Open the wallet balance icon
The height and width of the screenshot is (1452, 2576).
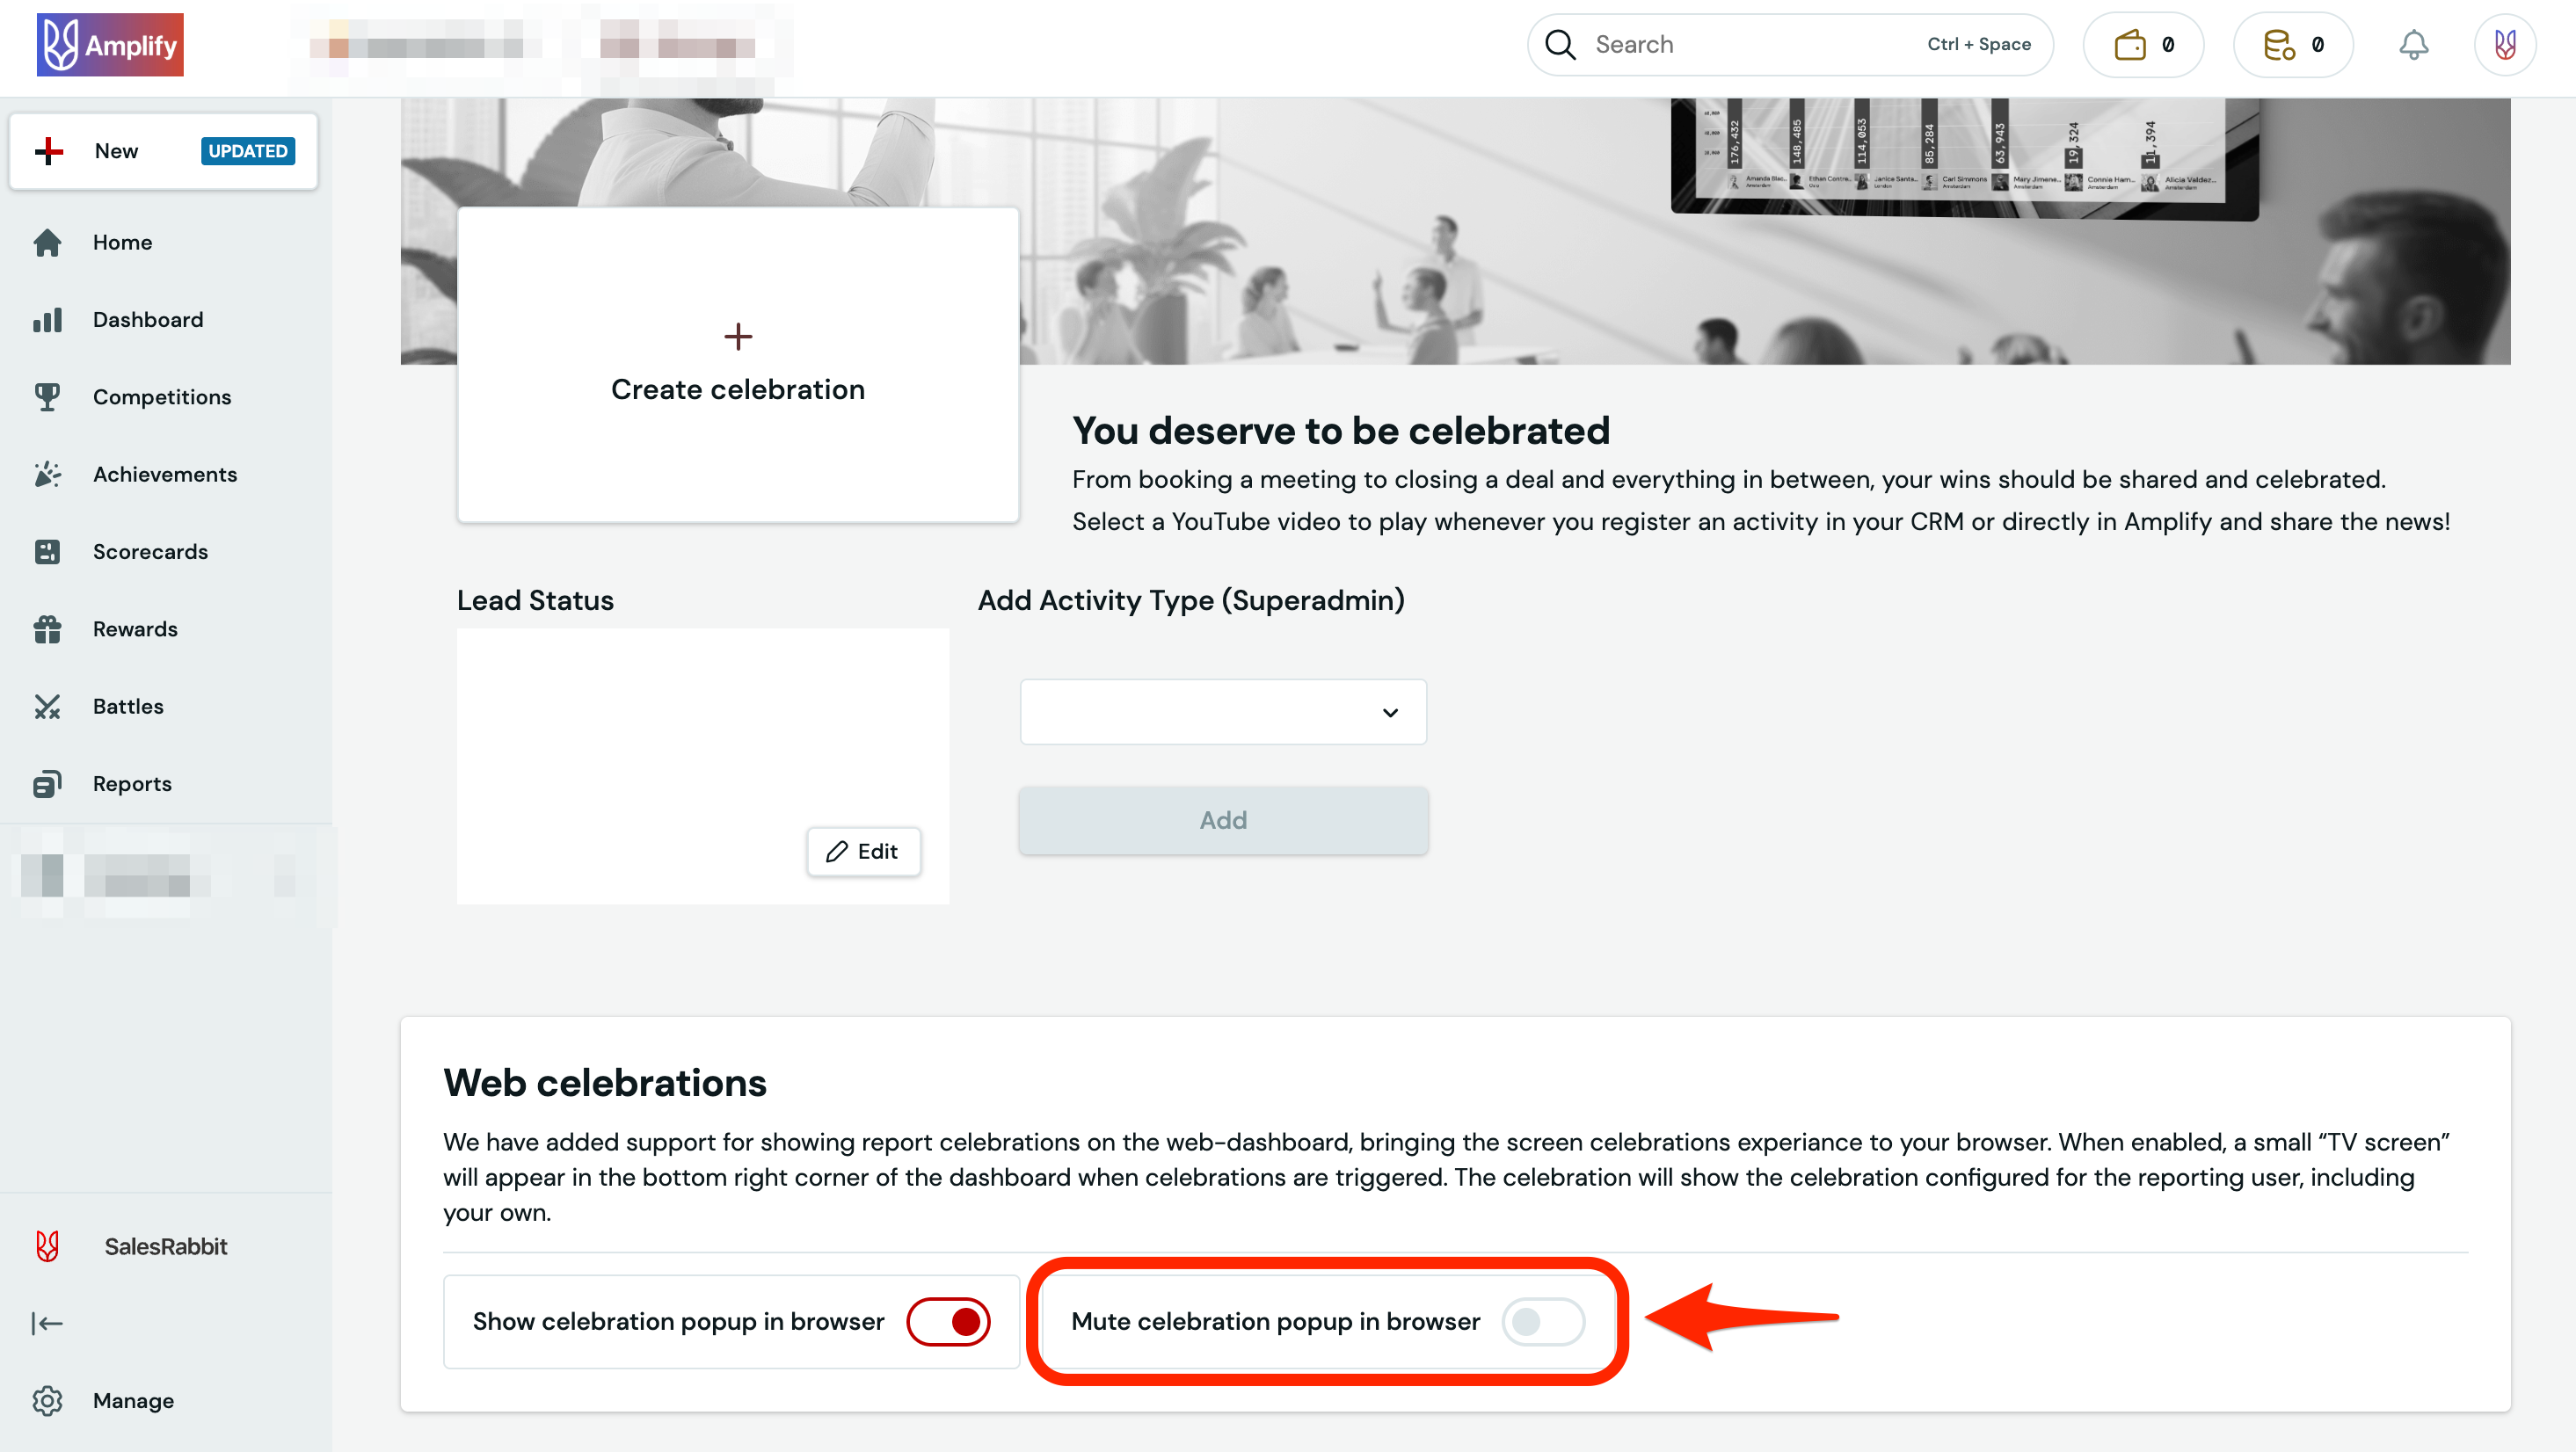tap(2129, 45)
